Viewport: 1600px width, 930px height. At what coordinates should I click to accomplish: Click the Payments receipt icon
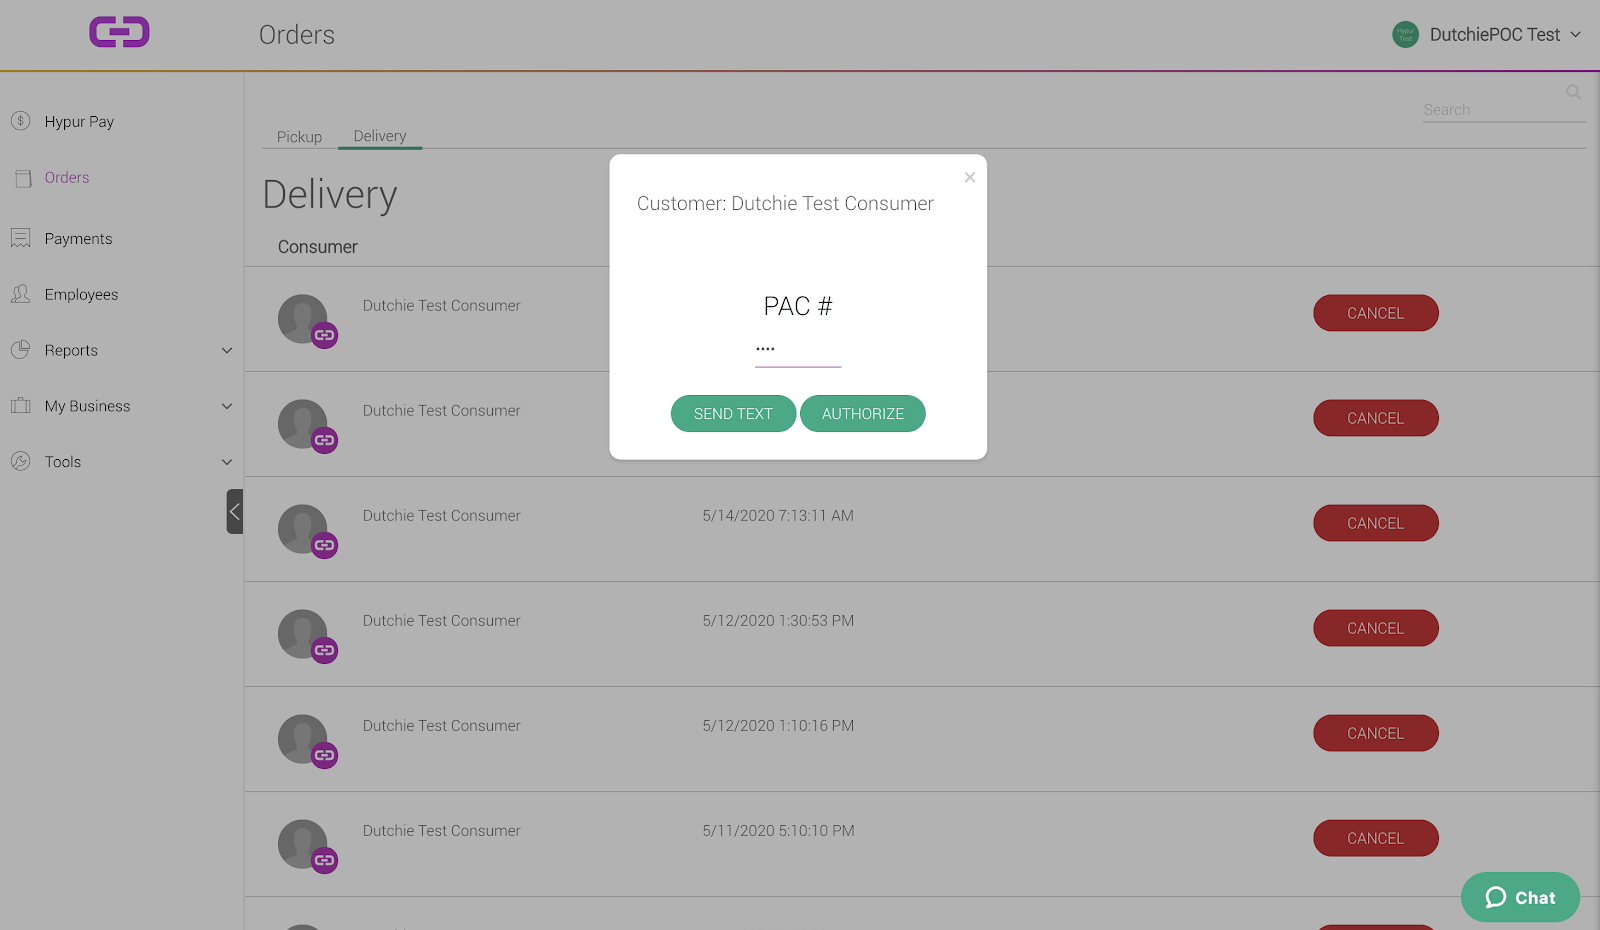tap(20, 238)
